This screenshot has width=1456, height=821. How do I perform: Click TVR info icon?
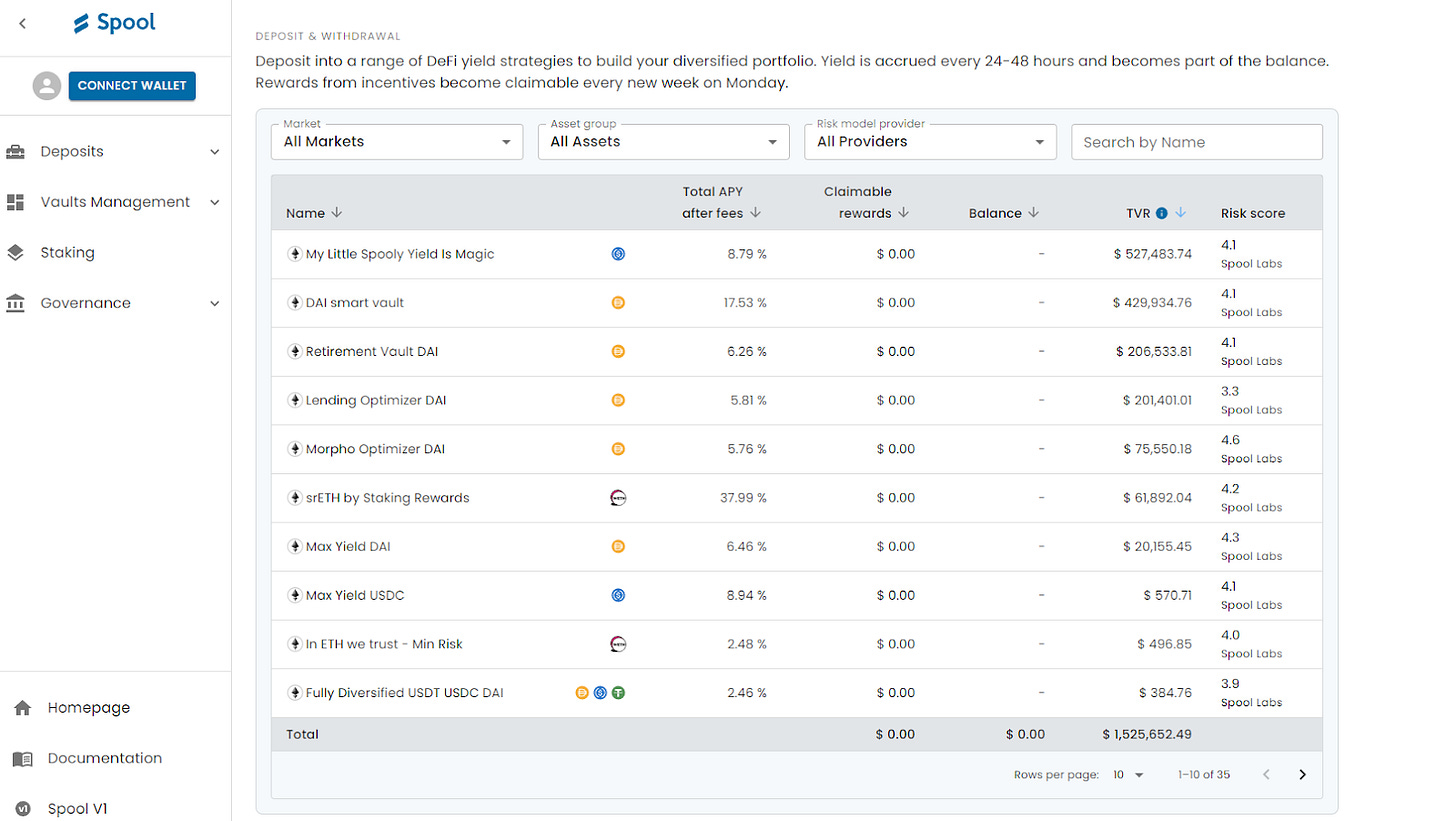point(1161,213)
